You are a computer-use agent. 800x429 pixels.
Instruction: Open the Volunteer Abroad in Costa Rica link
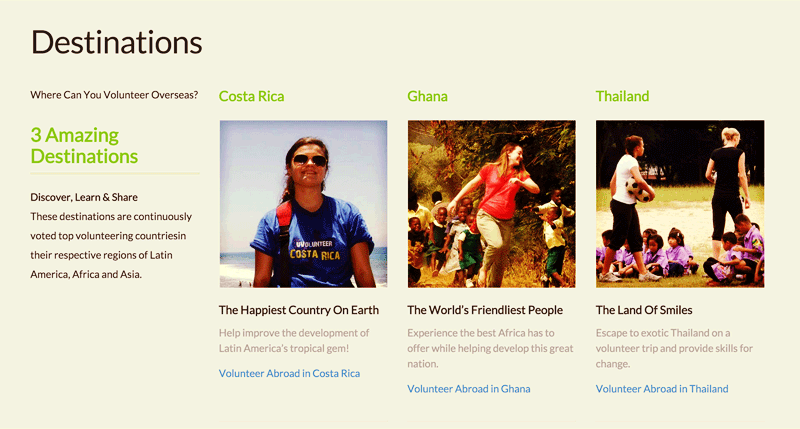click(x=289, y=373)
